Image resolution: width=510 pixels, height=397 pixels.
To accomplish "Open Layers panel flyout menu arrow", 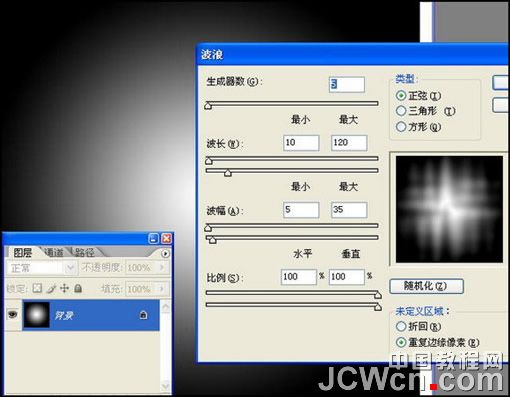I will 165,254.
